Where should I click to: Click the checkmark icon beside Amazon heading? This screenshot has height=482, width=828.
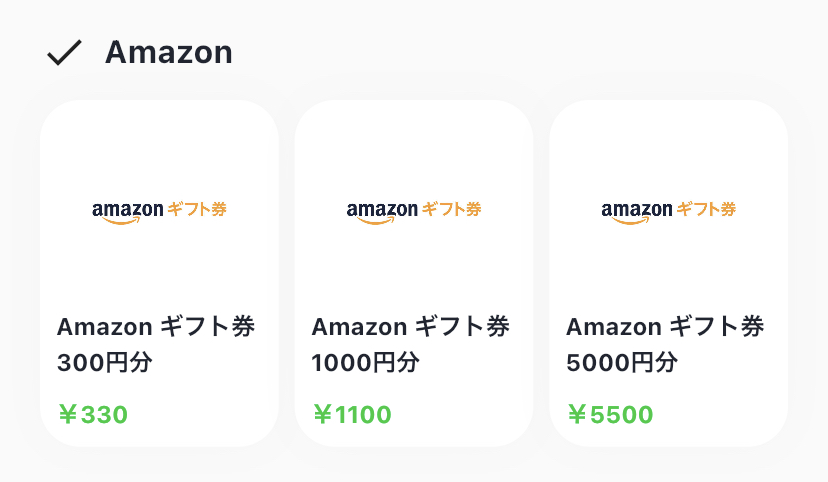[x=64, y=53]
